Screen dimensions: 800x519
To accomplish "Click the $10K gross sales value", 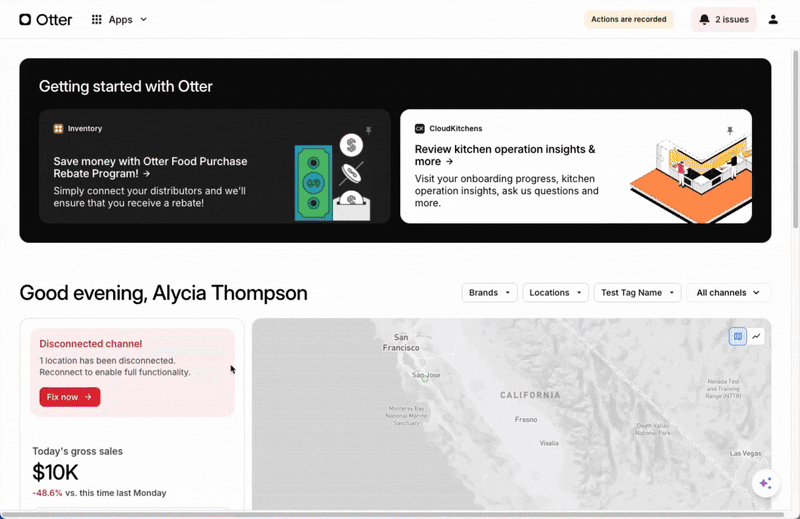I will click(55, 472).
